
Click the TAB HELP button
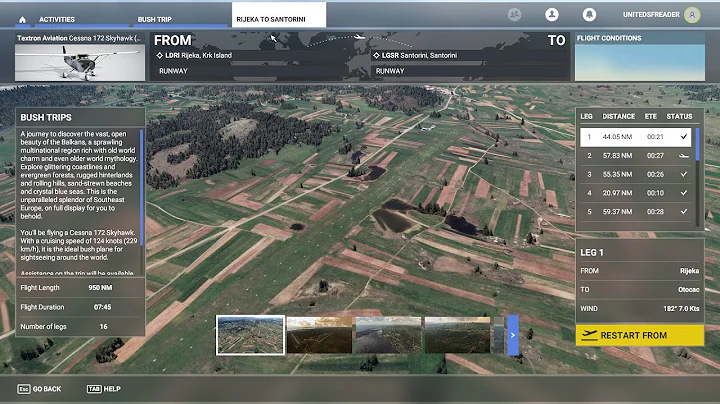(104, 389)
